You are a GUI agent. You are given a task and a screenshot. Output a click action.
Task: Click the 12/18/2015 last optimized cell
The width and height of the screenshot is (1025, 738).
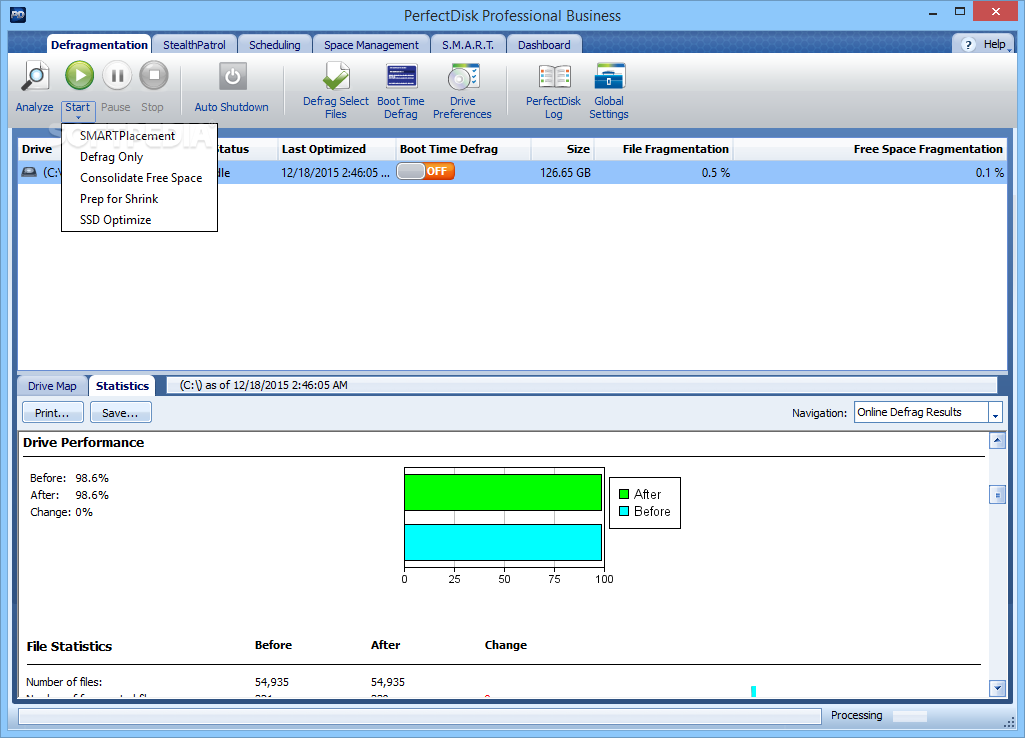pyautogui.click(x=335, y=173)
